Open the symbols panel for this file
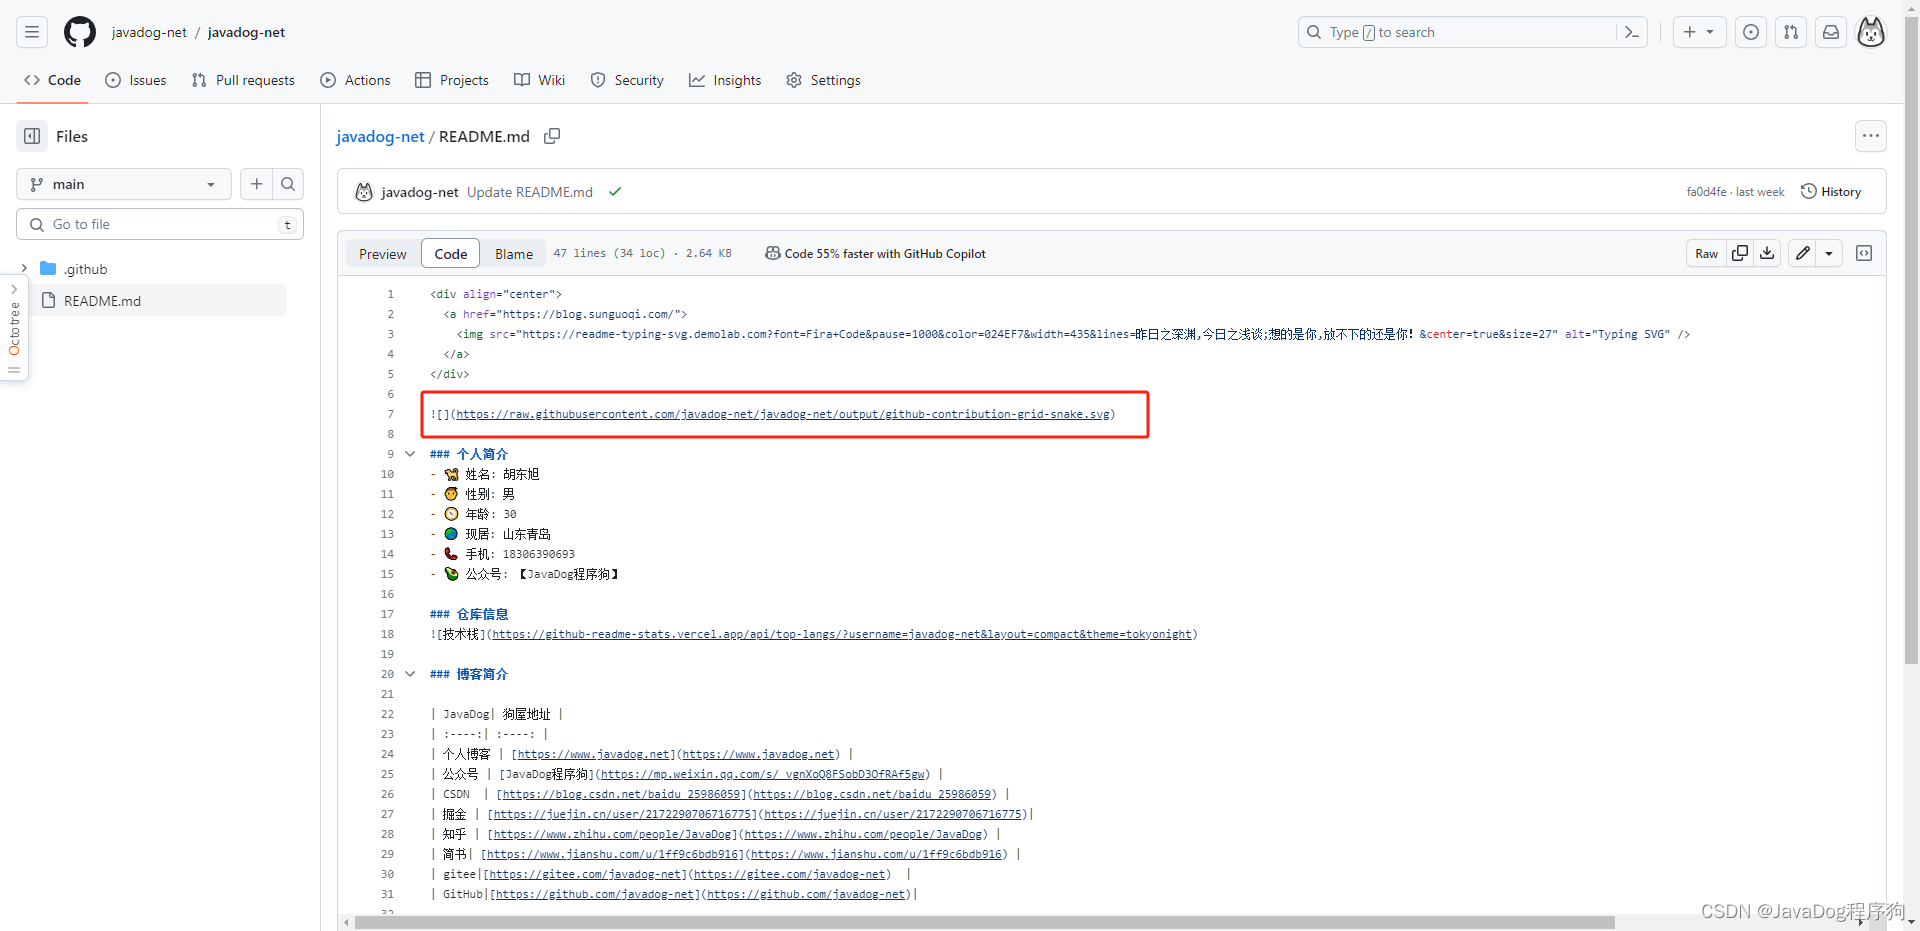Image resolution: width=1920 pixels, height=931 pixels. point(1864,253)
